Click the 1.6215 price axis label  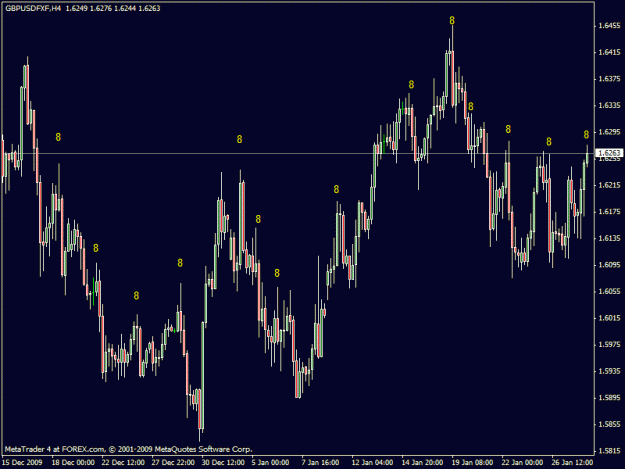point(609,185)
